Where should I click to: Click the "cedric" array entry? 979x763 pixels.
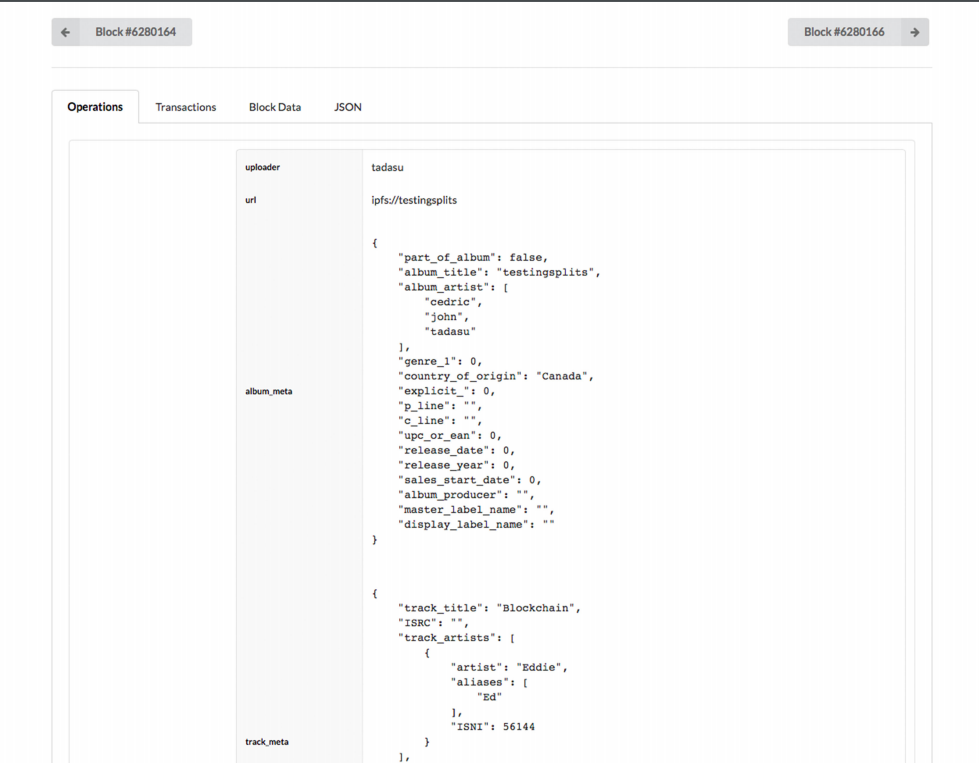[453, 302]
